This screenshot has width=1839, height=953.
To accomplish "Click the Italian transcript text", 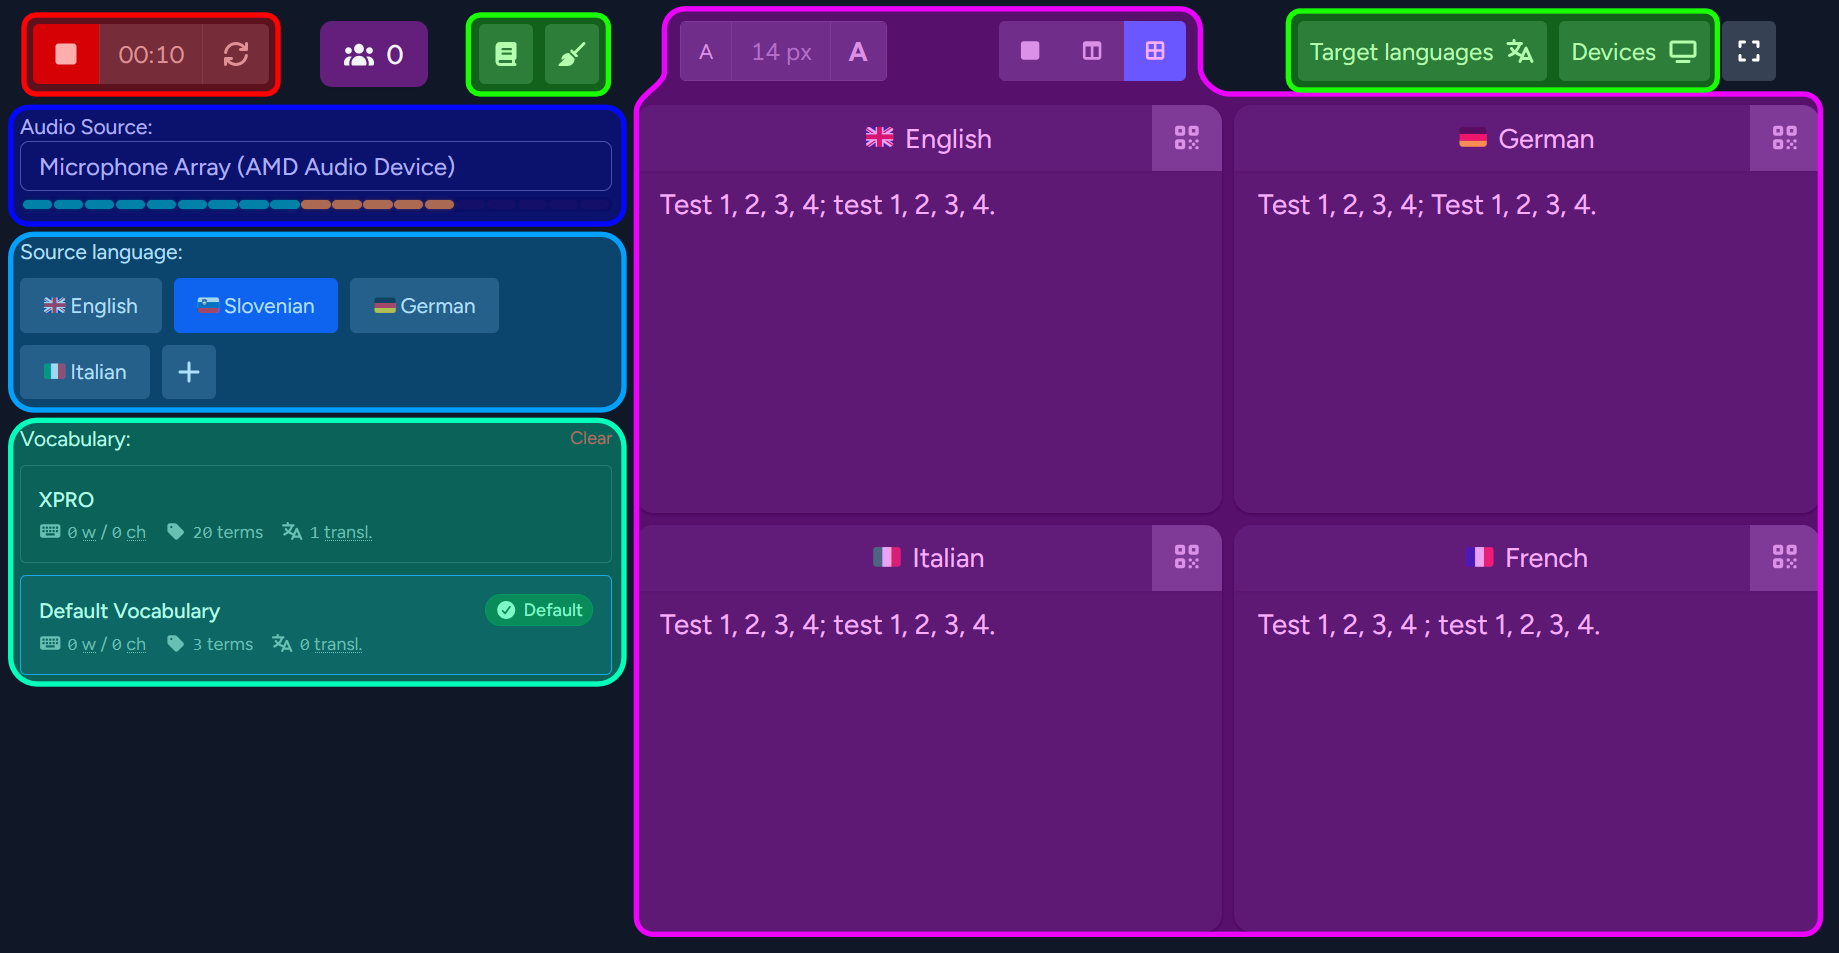I will coord(827,625).
